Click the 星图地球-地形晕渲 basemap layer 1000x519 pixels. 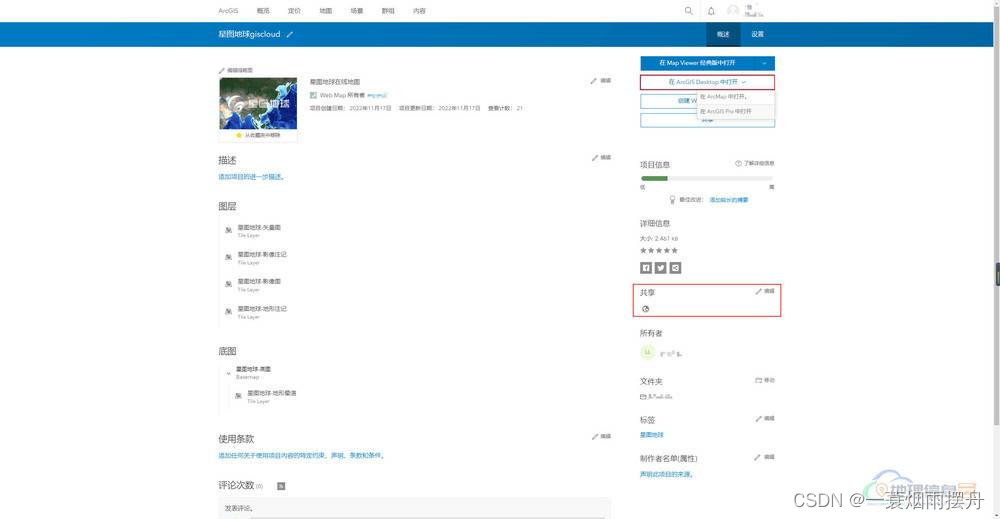272,393
